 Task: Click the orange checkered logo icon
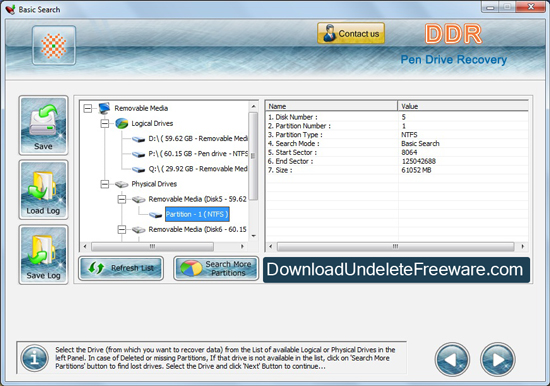[x=54, y=46]
